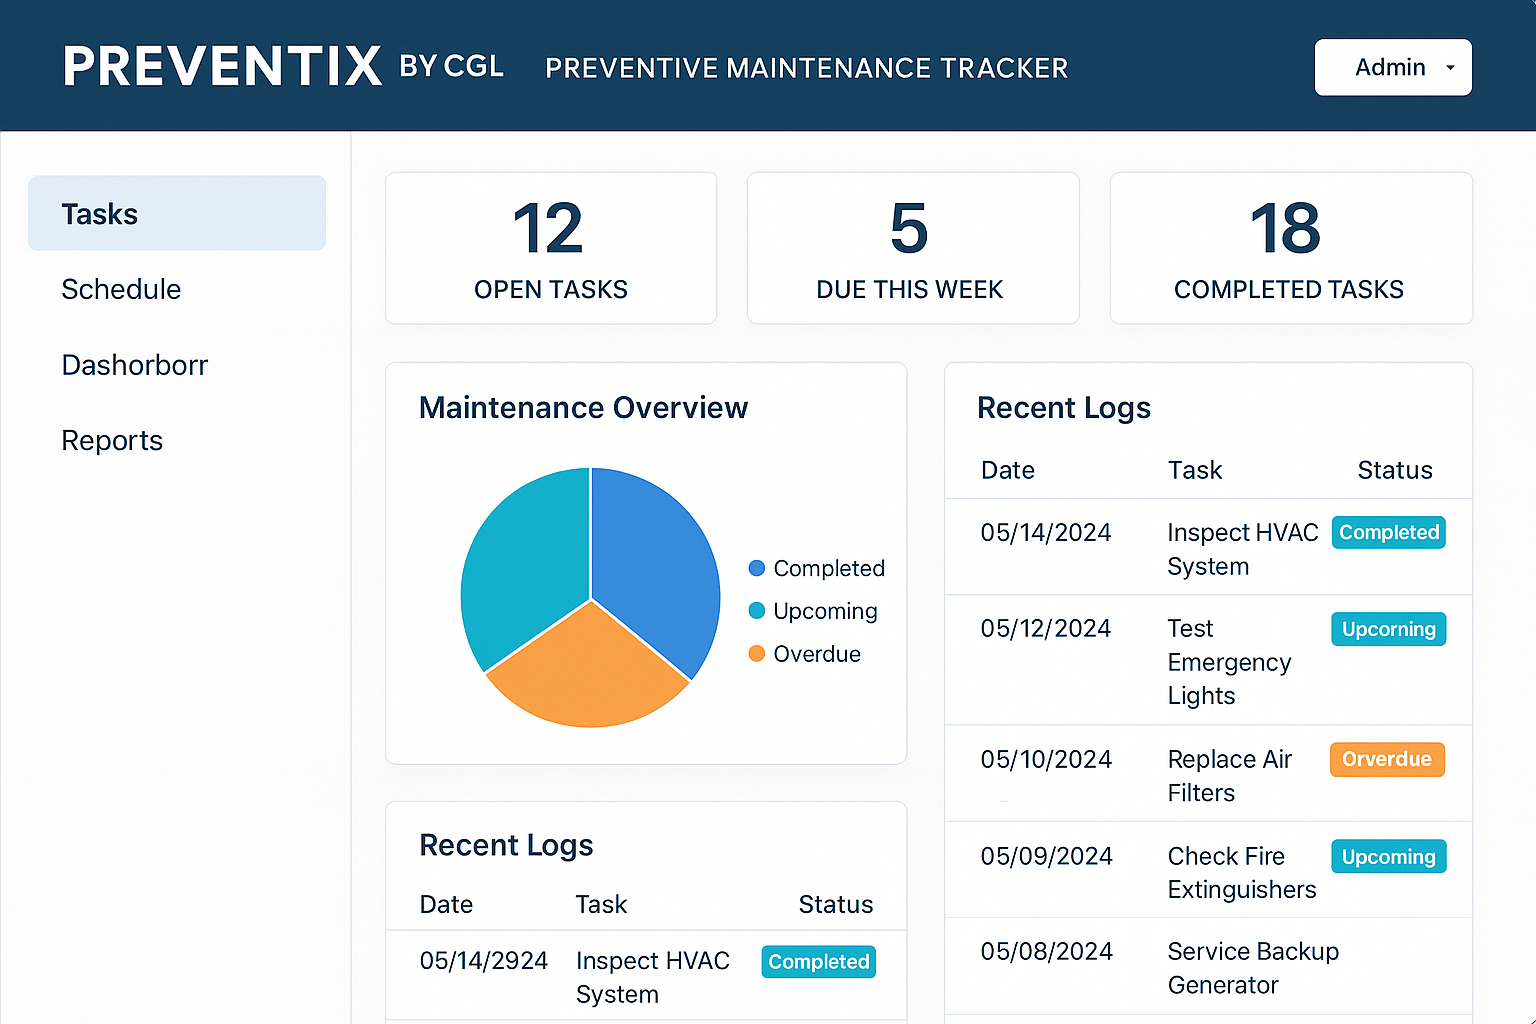This screenshot has width=1536, height=1024.
Task: Open Reports in the sidebar
Action: 112,440
